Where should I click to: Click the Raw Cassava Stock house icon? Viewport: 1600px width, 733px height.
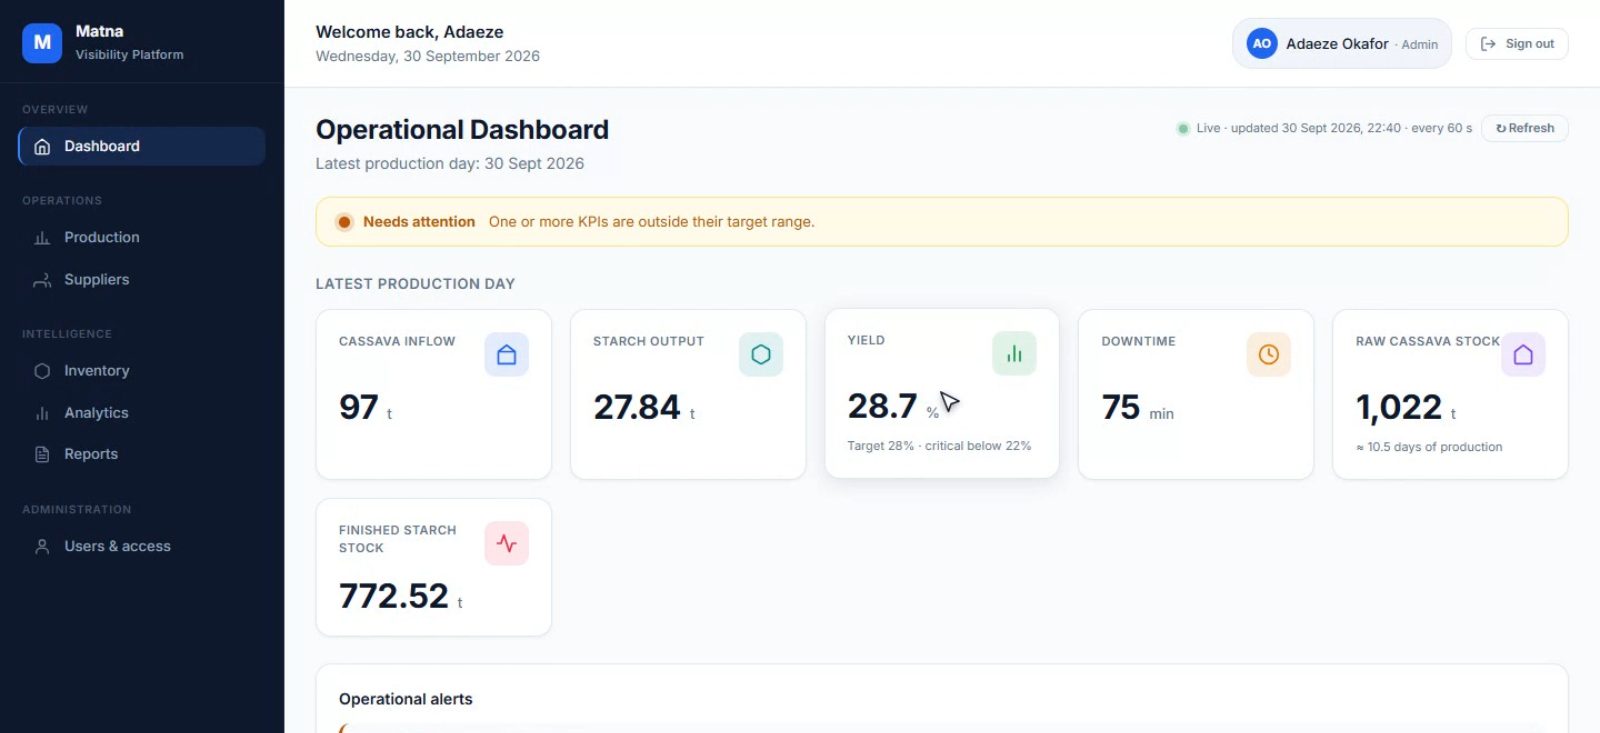1523,355
